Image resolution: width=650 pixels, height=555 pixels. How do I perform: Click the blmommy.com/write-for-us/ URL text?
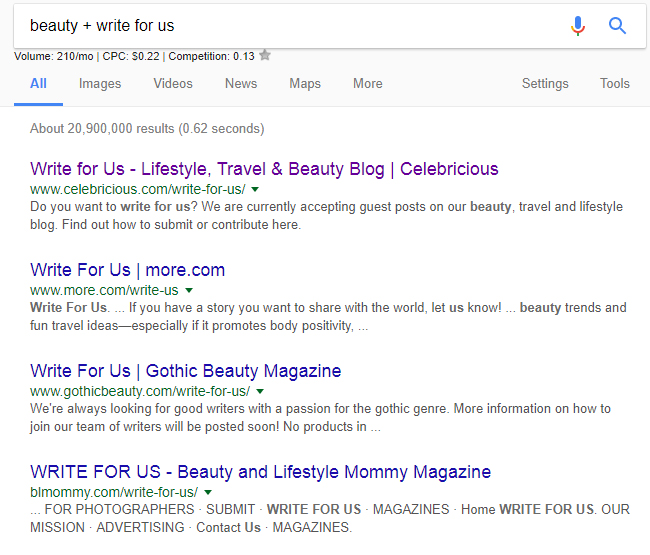tap(114, 492)
